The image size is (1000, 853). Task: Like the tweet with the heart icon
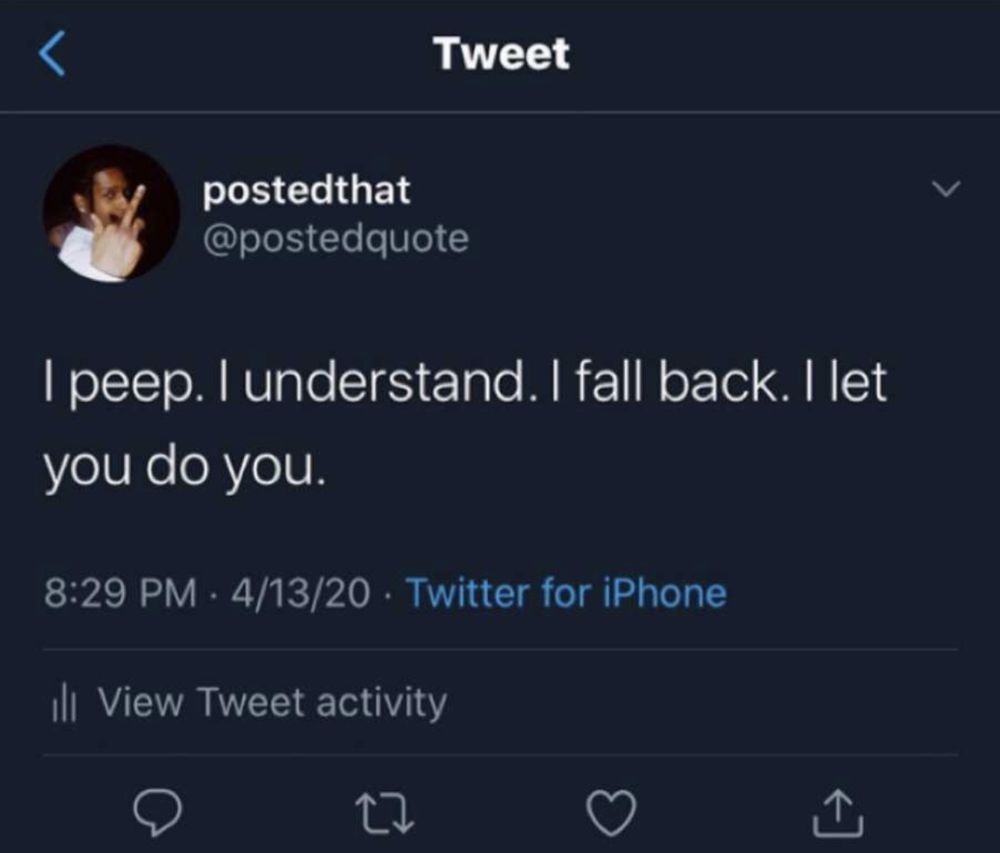pyautogui.click(x=612, y=812)
